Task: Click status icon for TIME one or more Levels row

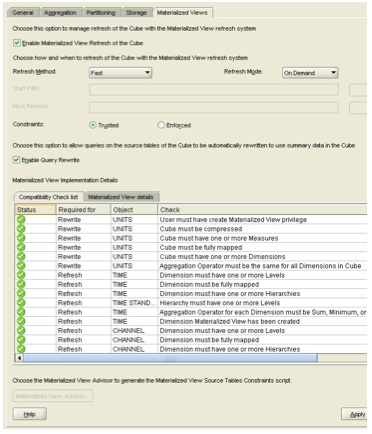Action: click(x=21, y=275)
